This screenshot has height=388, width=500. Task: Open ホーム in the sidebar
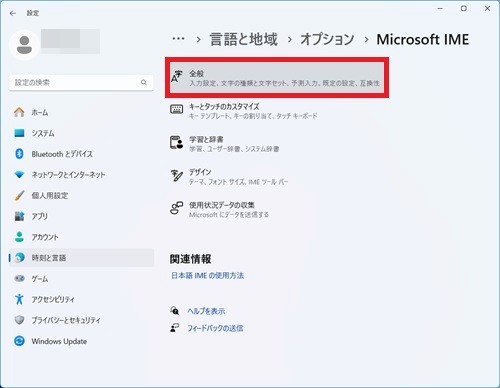82,112
